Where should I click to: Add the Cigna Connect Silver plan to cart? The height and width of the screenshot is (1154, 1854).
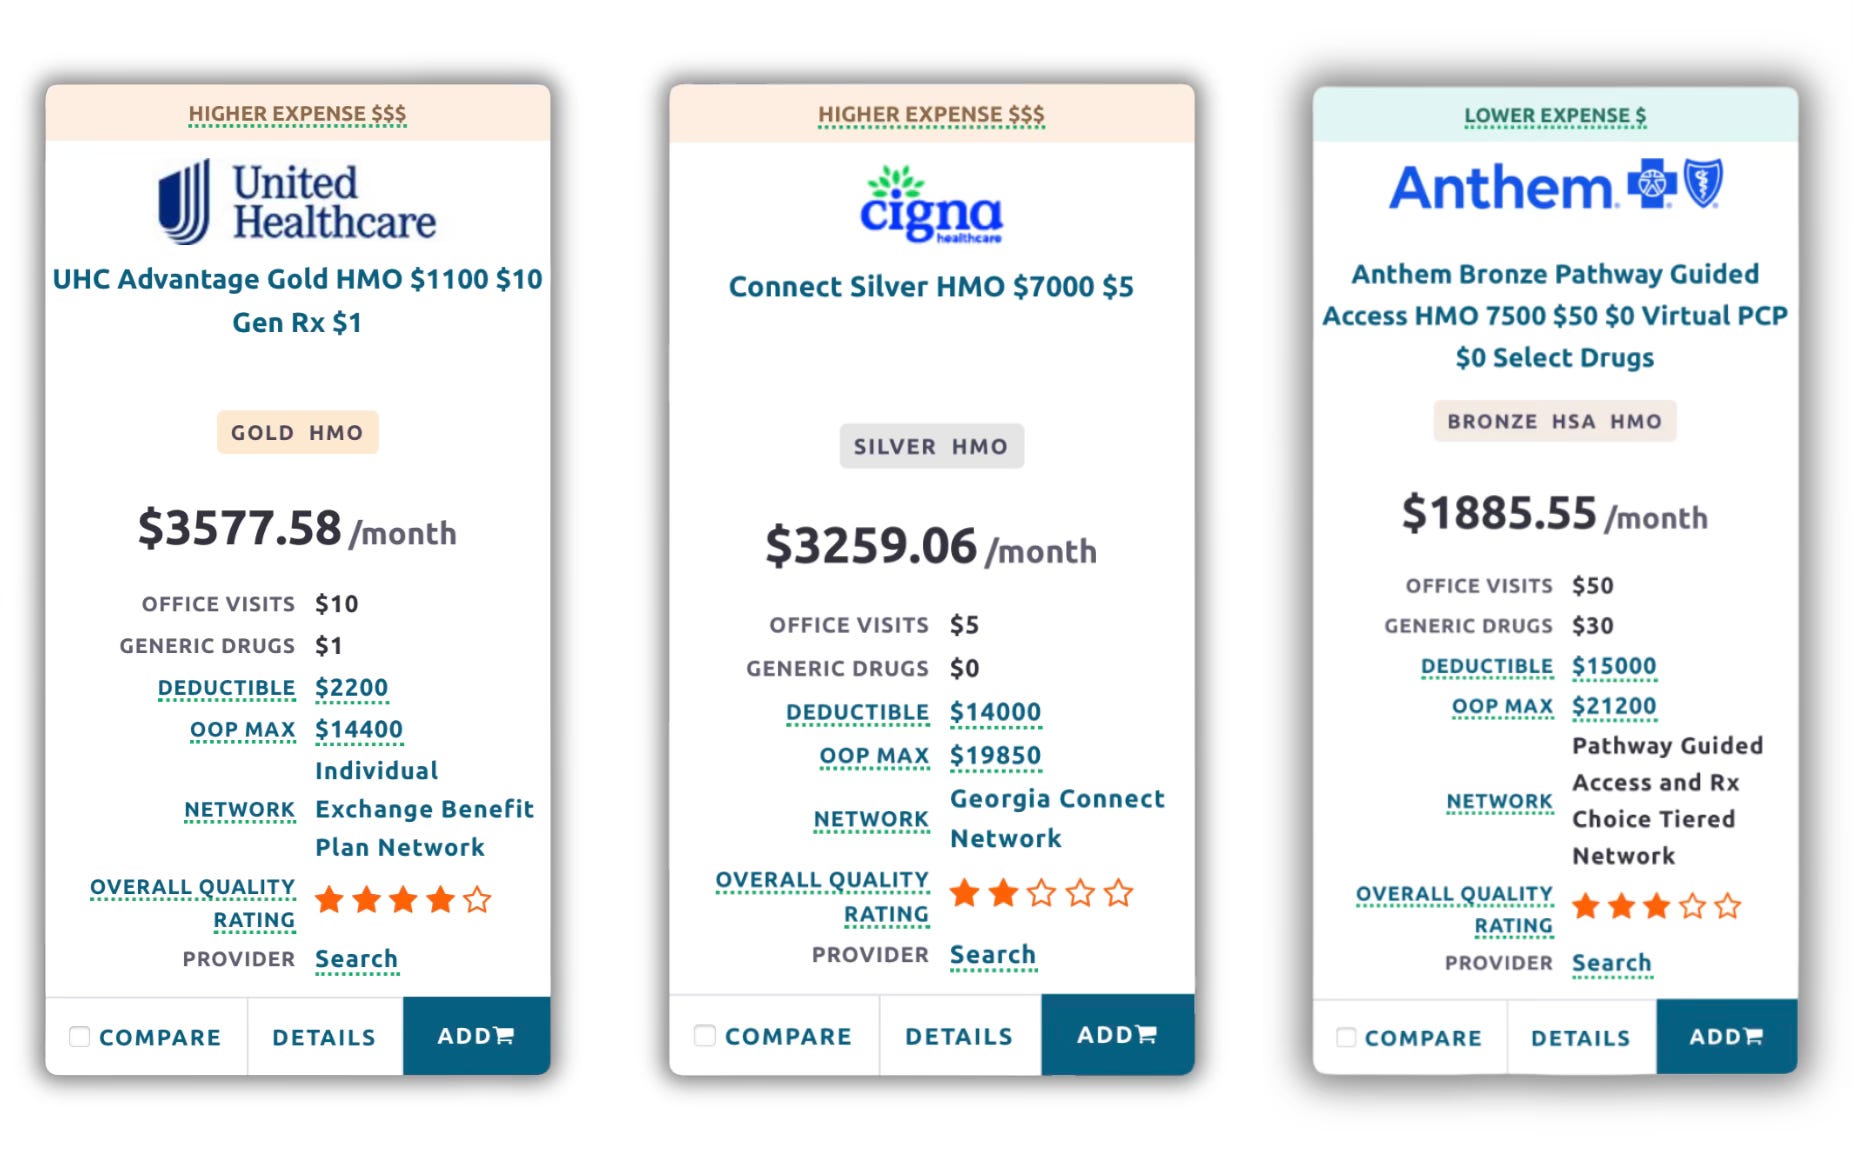point(1117,1035)
